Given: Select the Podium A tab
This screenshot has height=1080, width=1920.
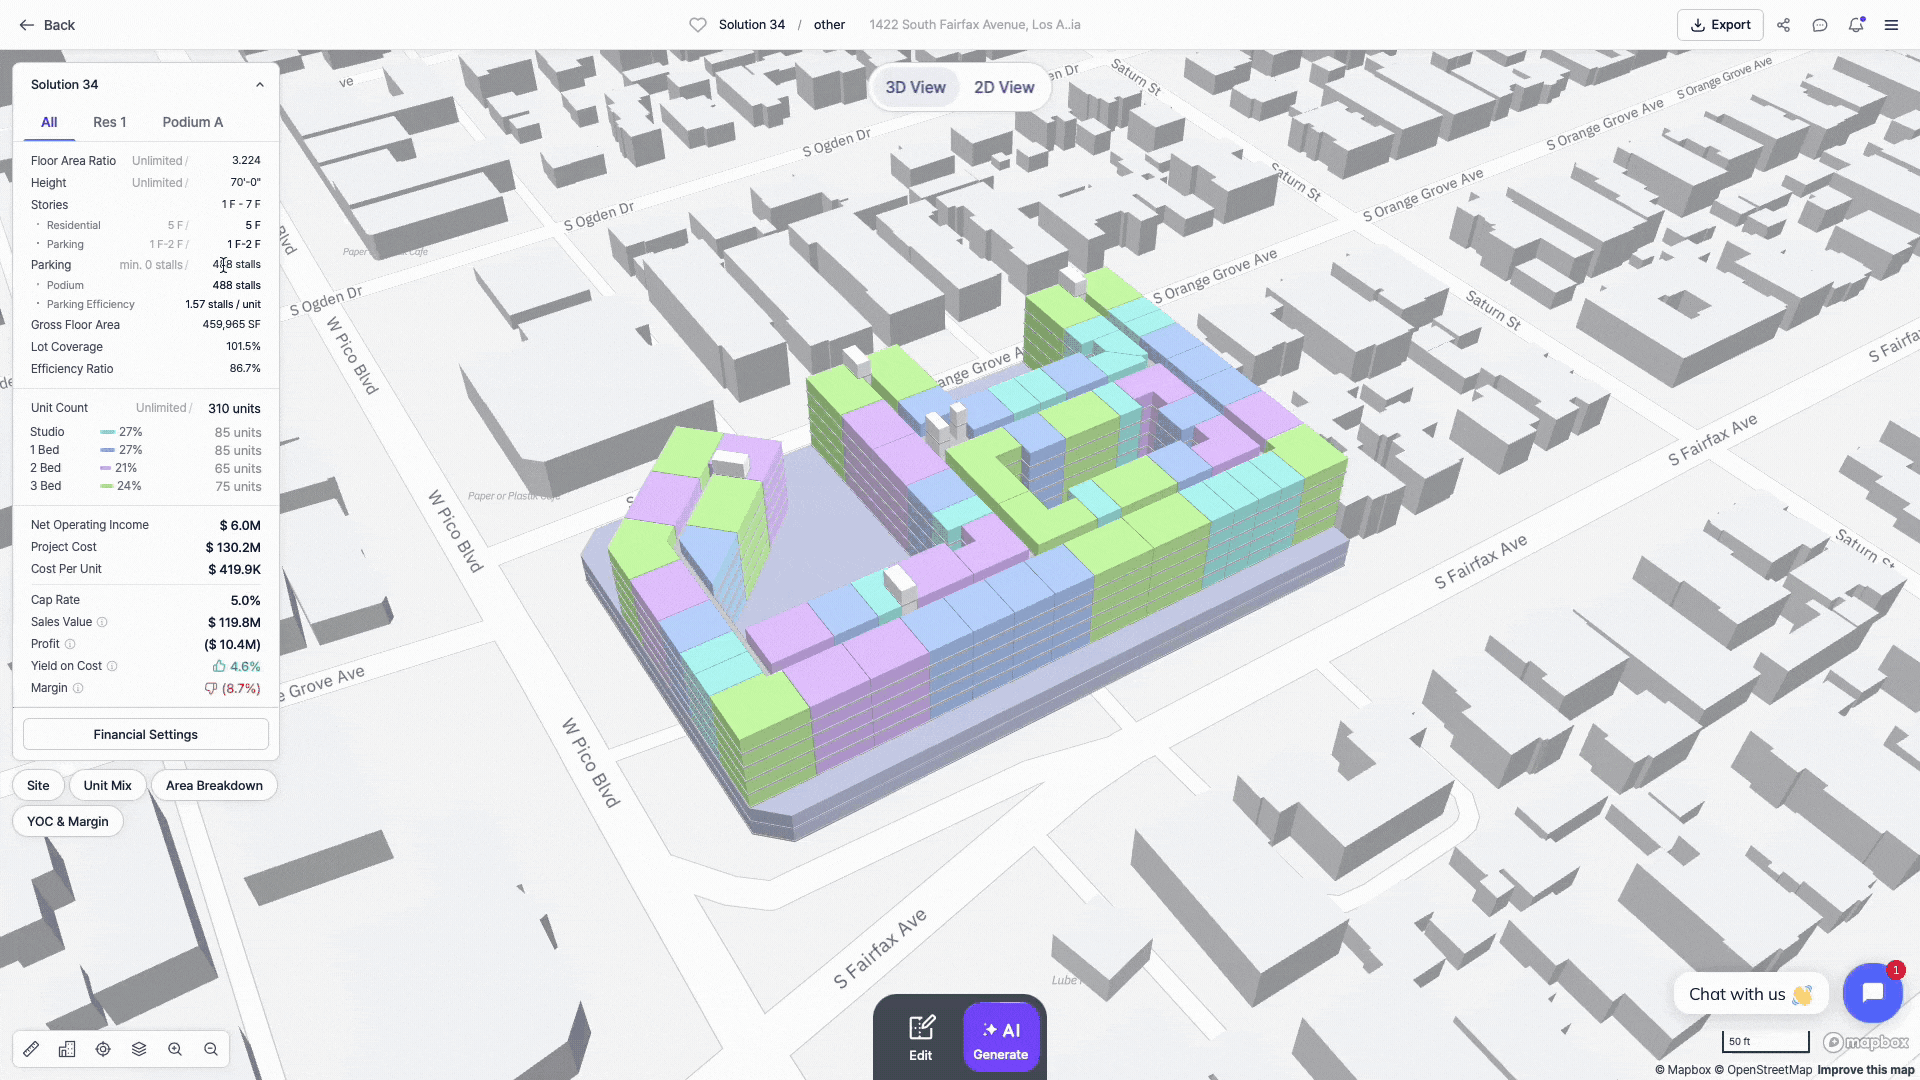Looking at the screenshot, I should [x=192, y=122].
